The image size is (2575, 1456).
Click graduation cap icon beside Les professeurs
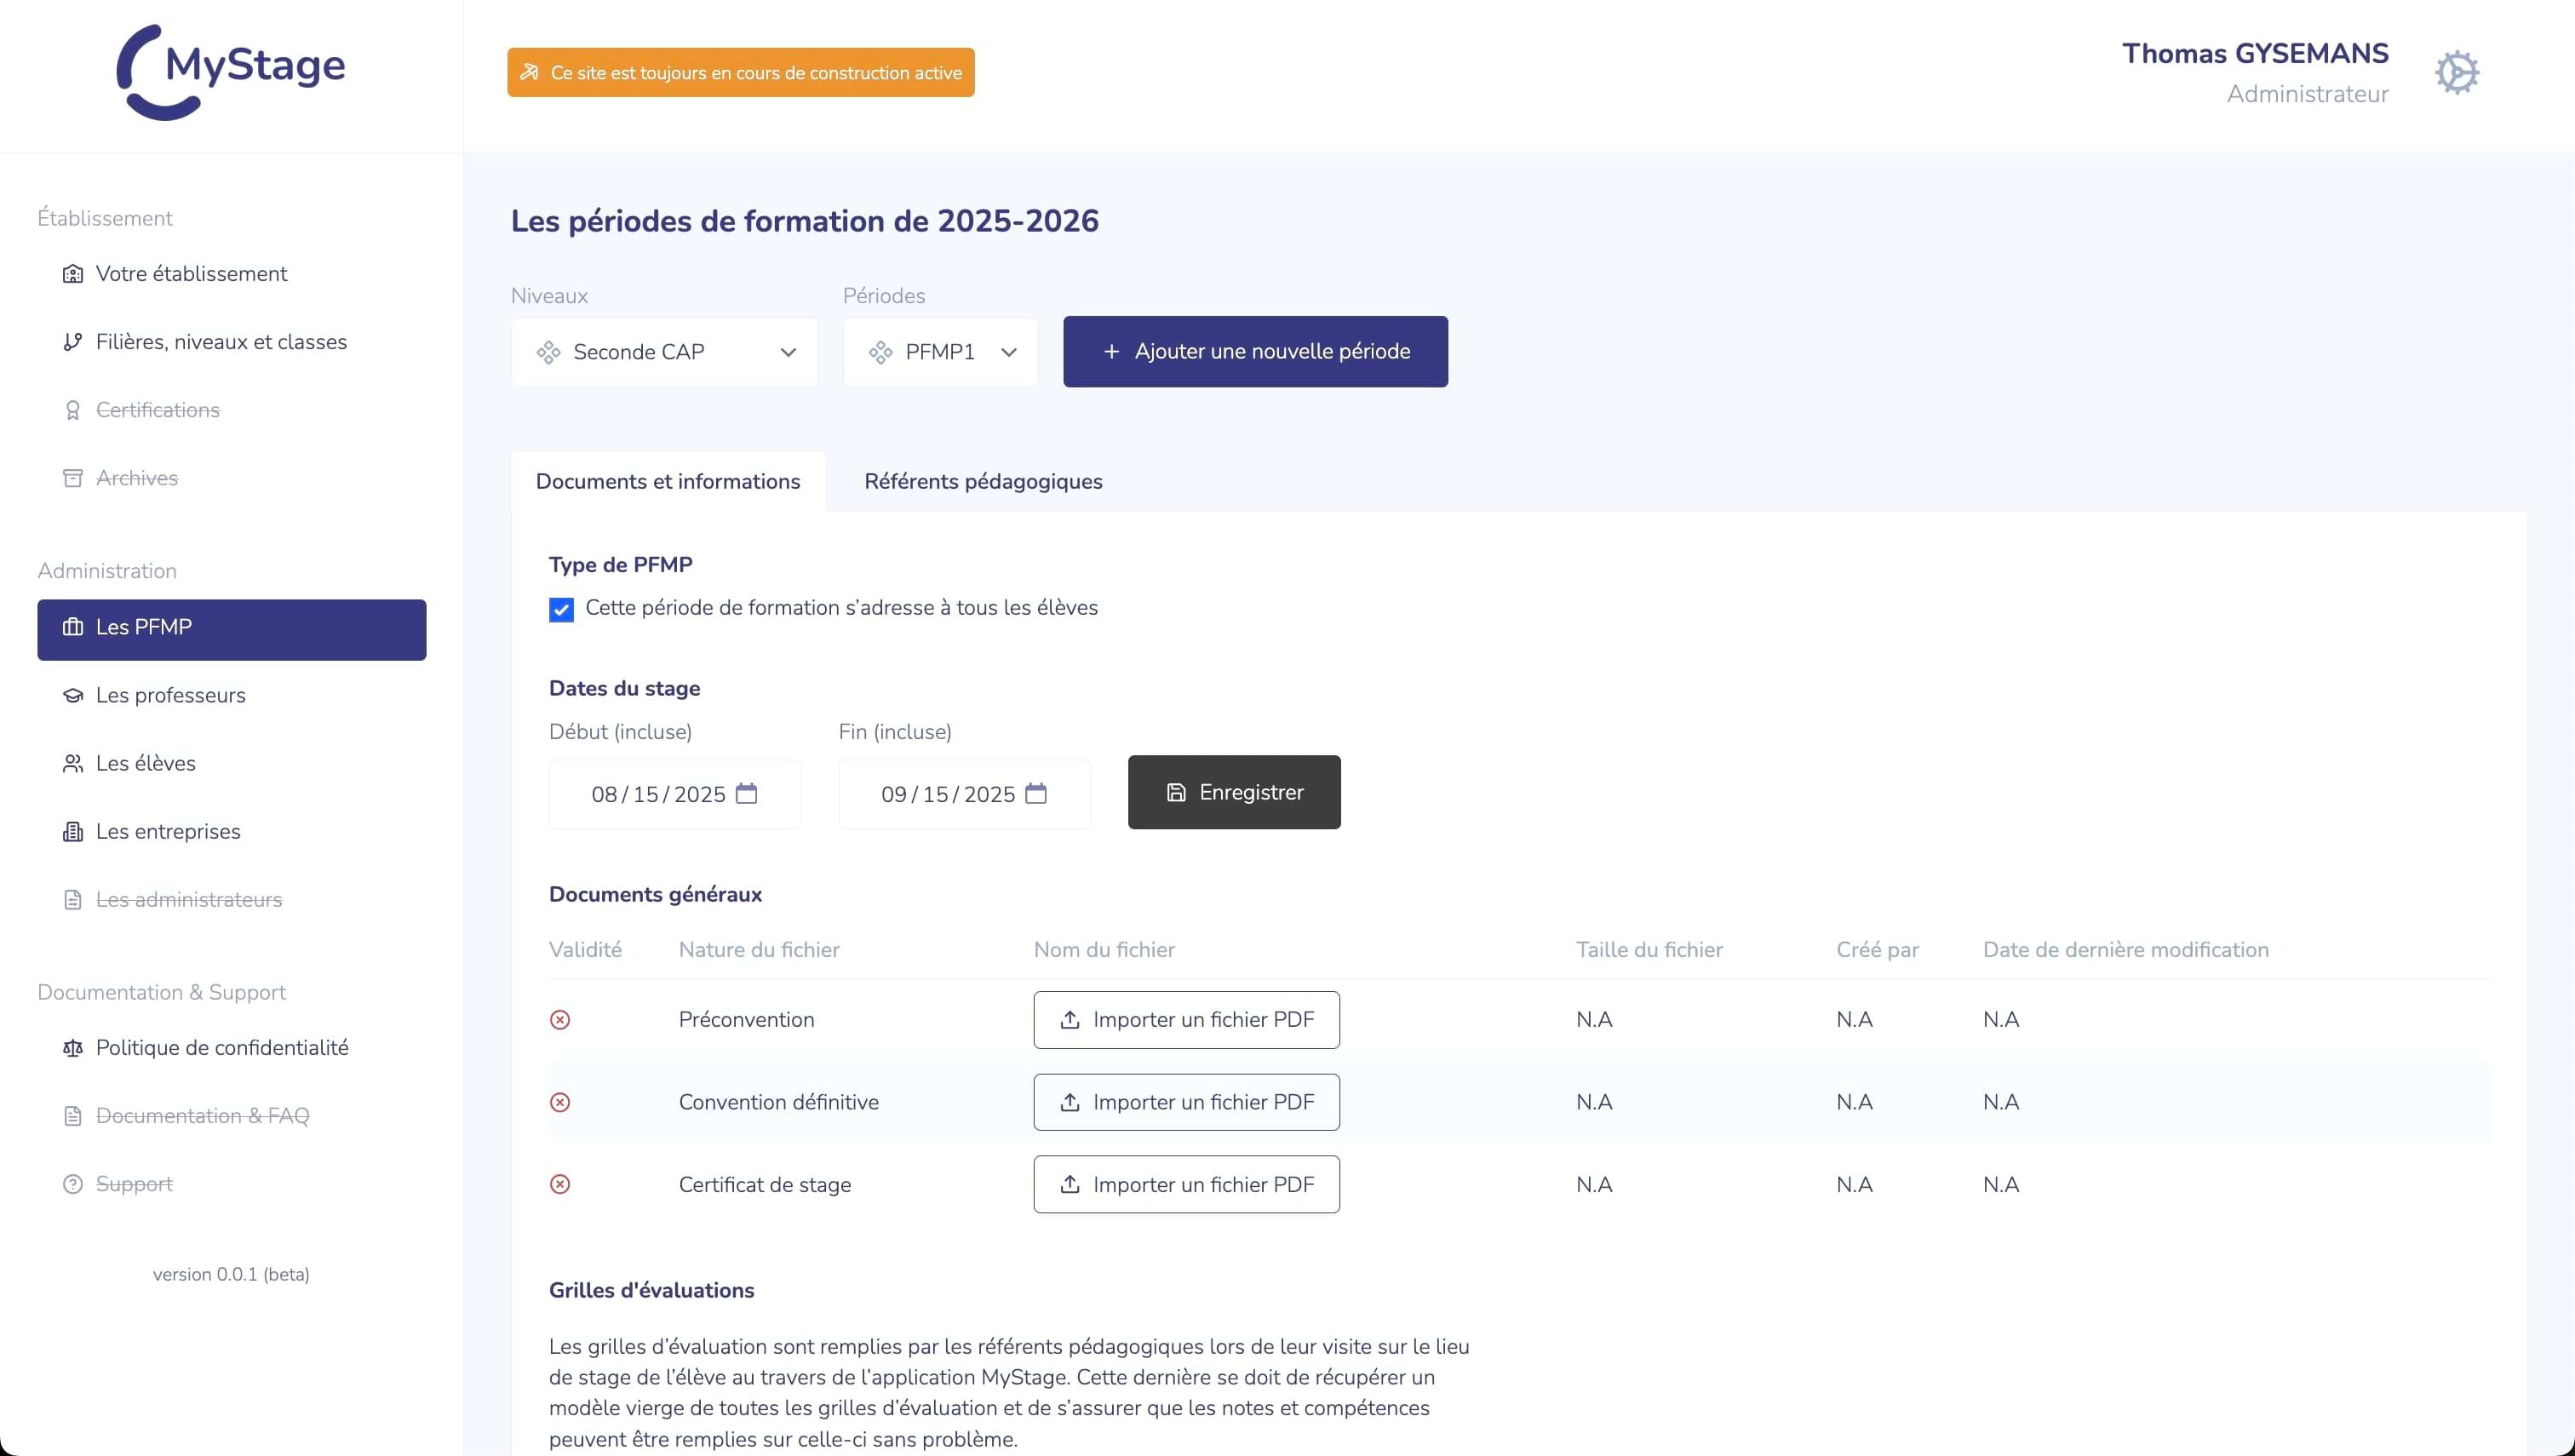(73, 695)
